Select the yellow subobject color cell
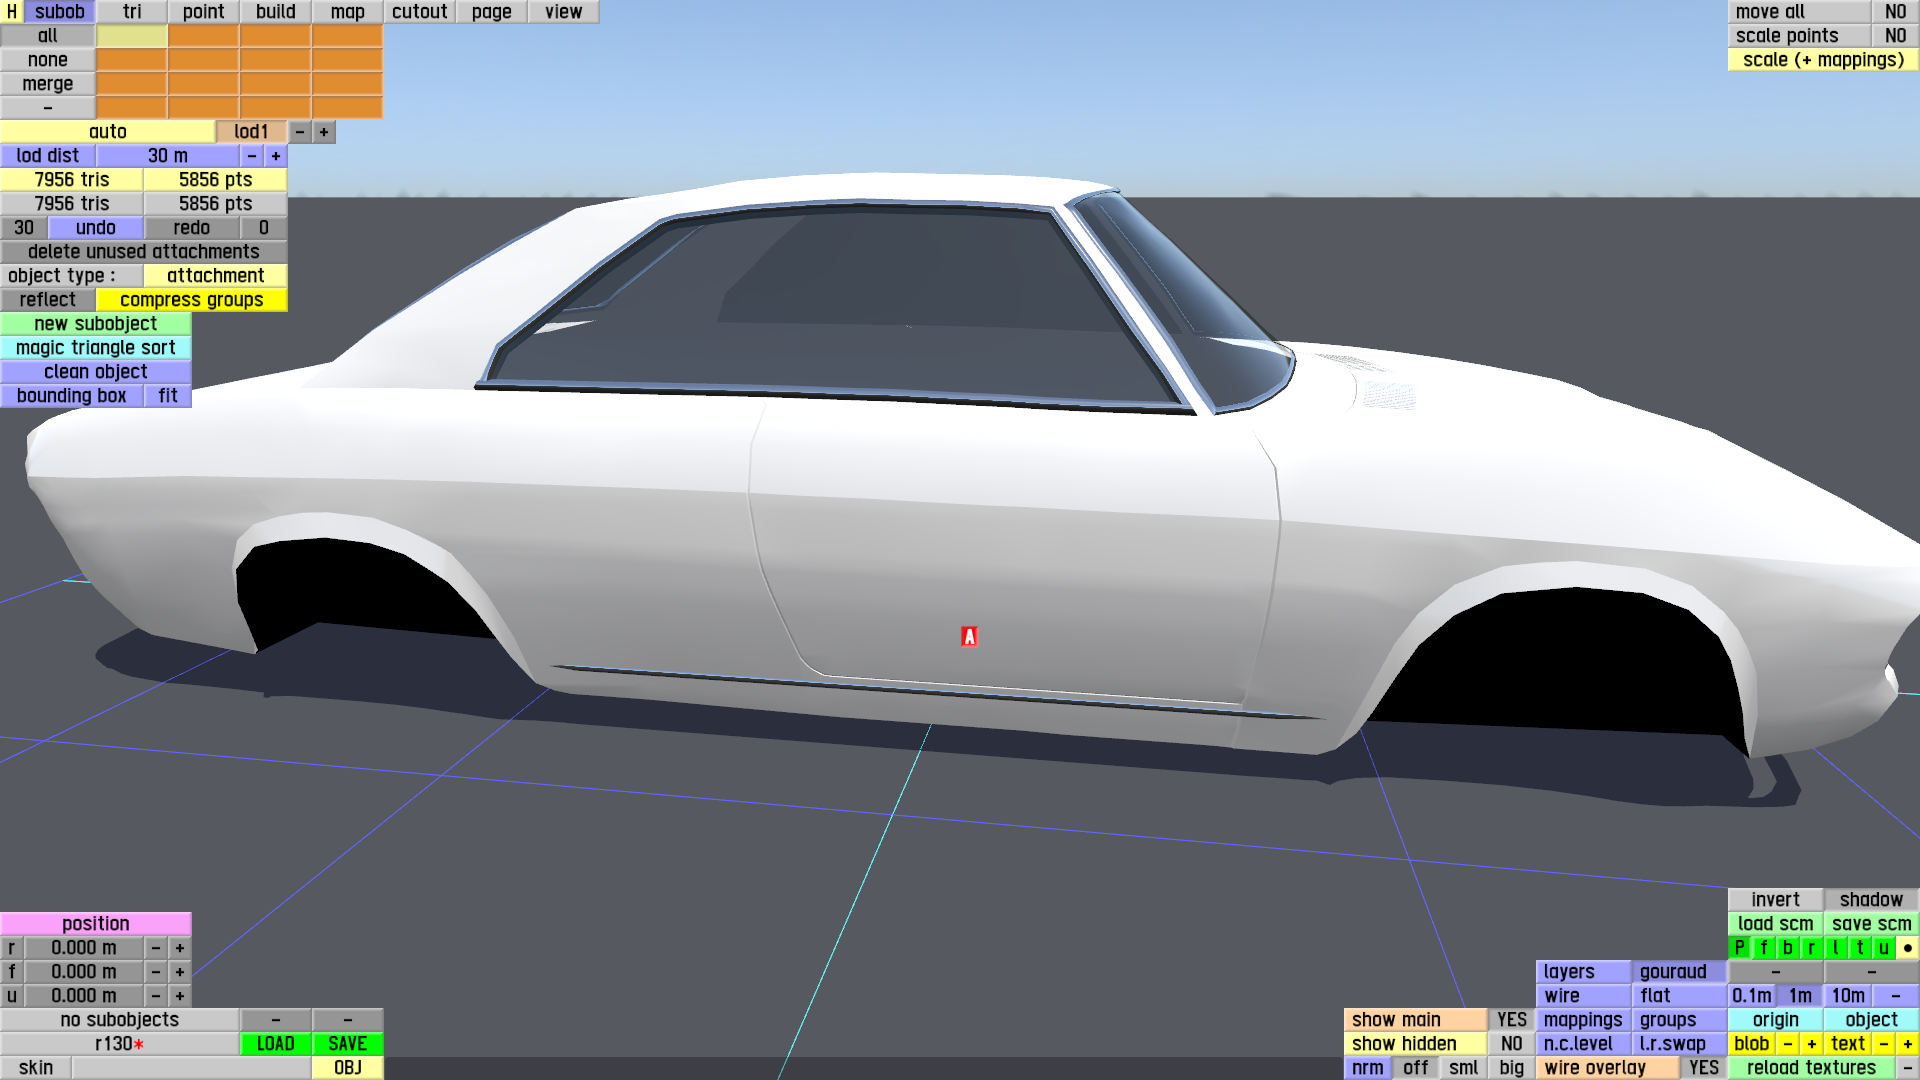The image size is (1920, 1080). tap(131, 36)
